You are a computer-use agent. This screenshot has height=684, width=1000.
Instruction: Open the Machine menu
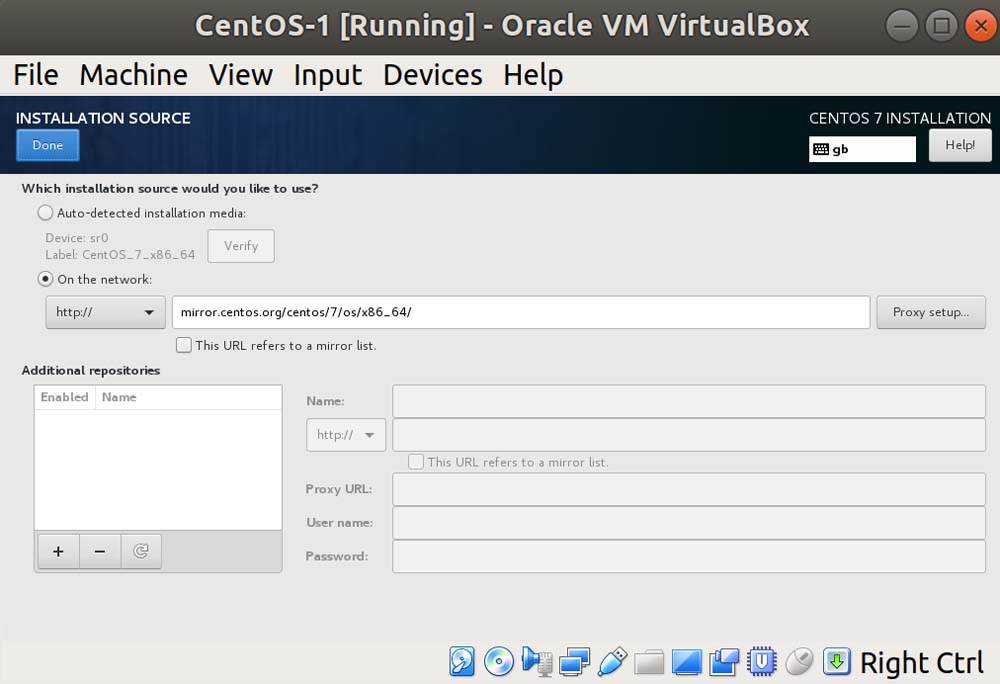(x=133, y=75)
